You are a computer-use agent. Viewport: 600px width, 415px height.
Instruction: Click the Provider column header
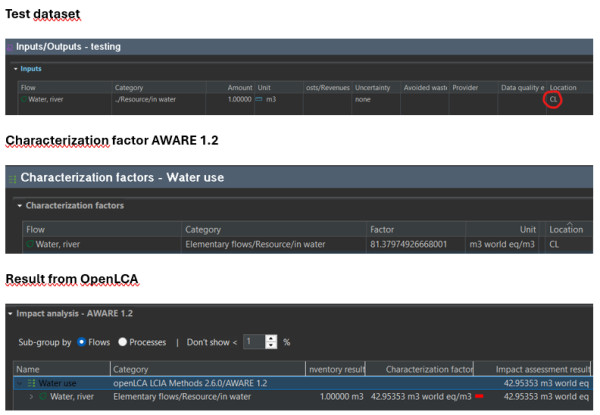pyautogui.click(x=465, y=88)
